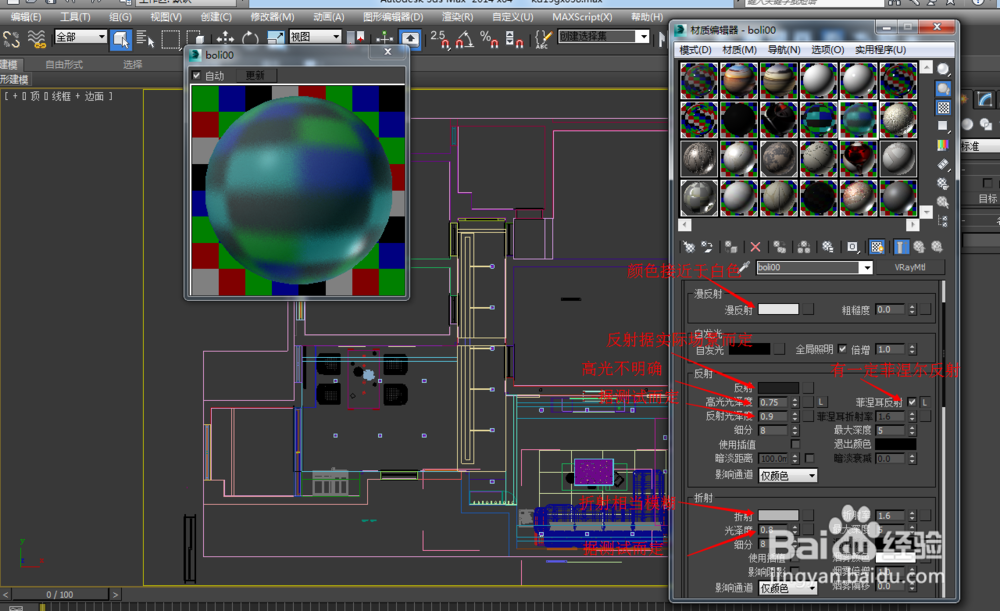Open 反射 影响通道 仅颜色 dropdown
The height and width of the screenshot is (611, 1000).
tap(788, 476)
